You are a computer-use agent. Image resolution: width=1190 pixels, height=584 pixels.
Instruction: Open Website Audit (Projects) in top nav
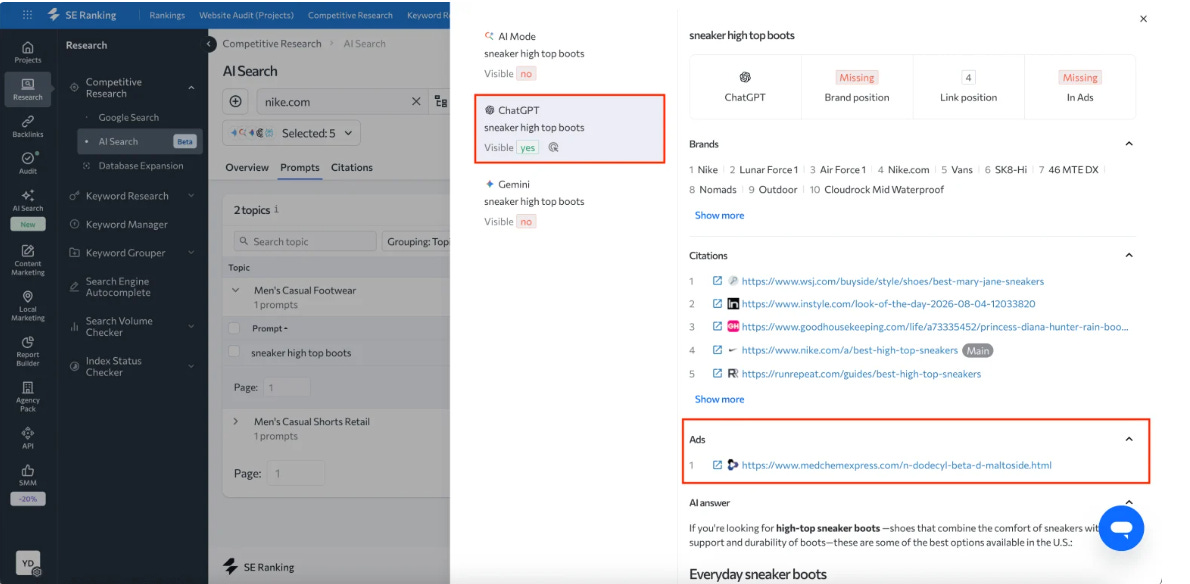[247, 15]
